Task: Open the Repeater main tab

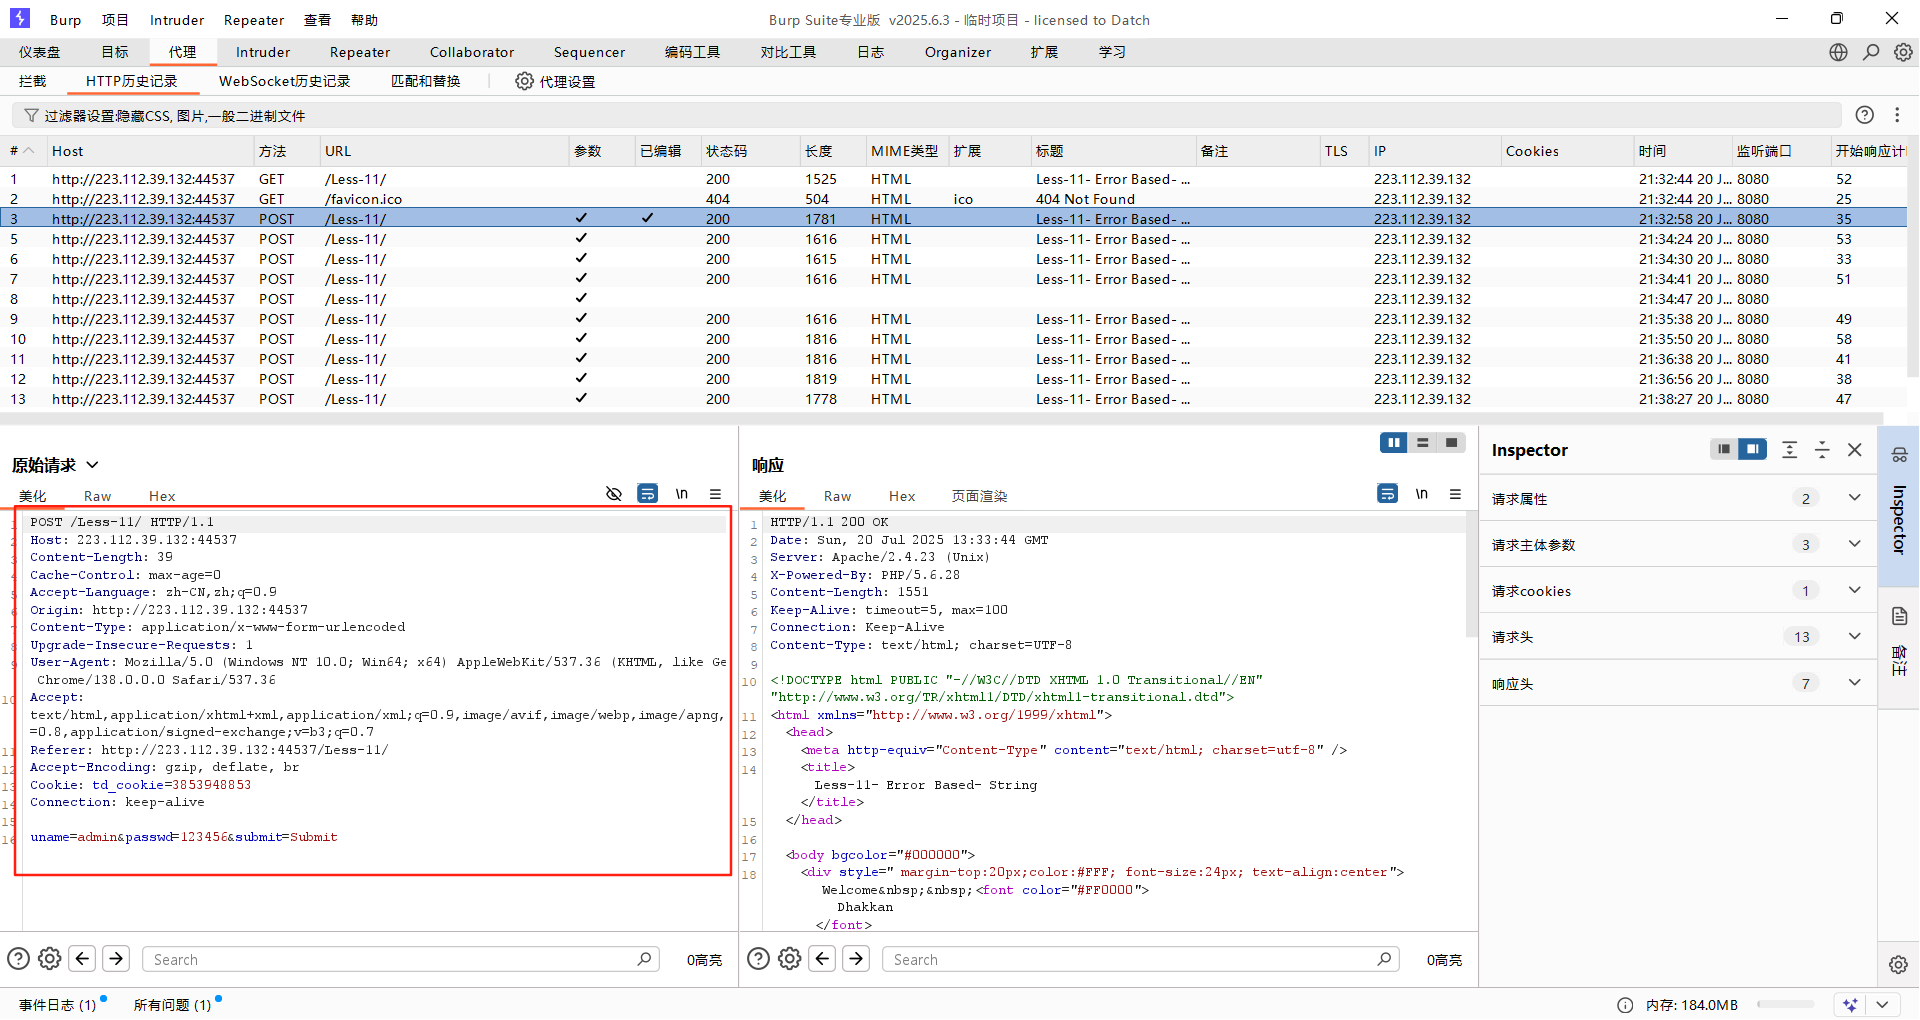Action: coord(360,52)
